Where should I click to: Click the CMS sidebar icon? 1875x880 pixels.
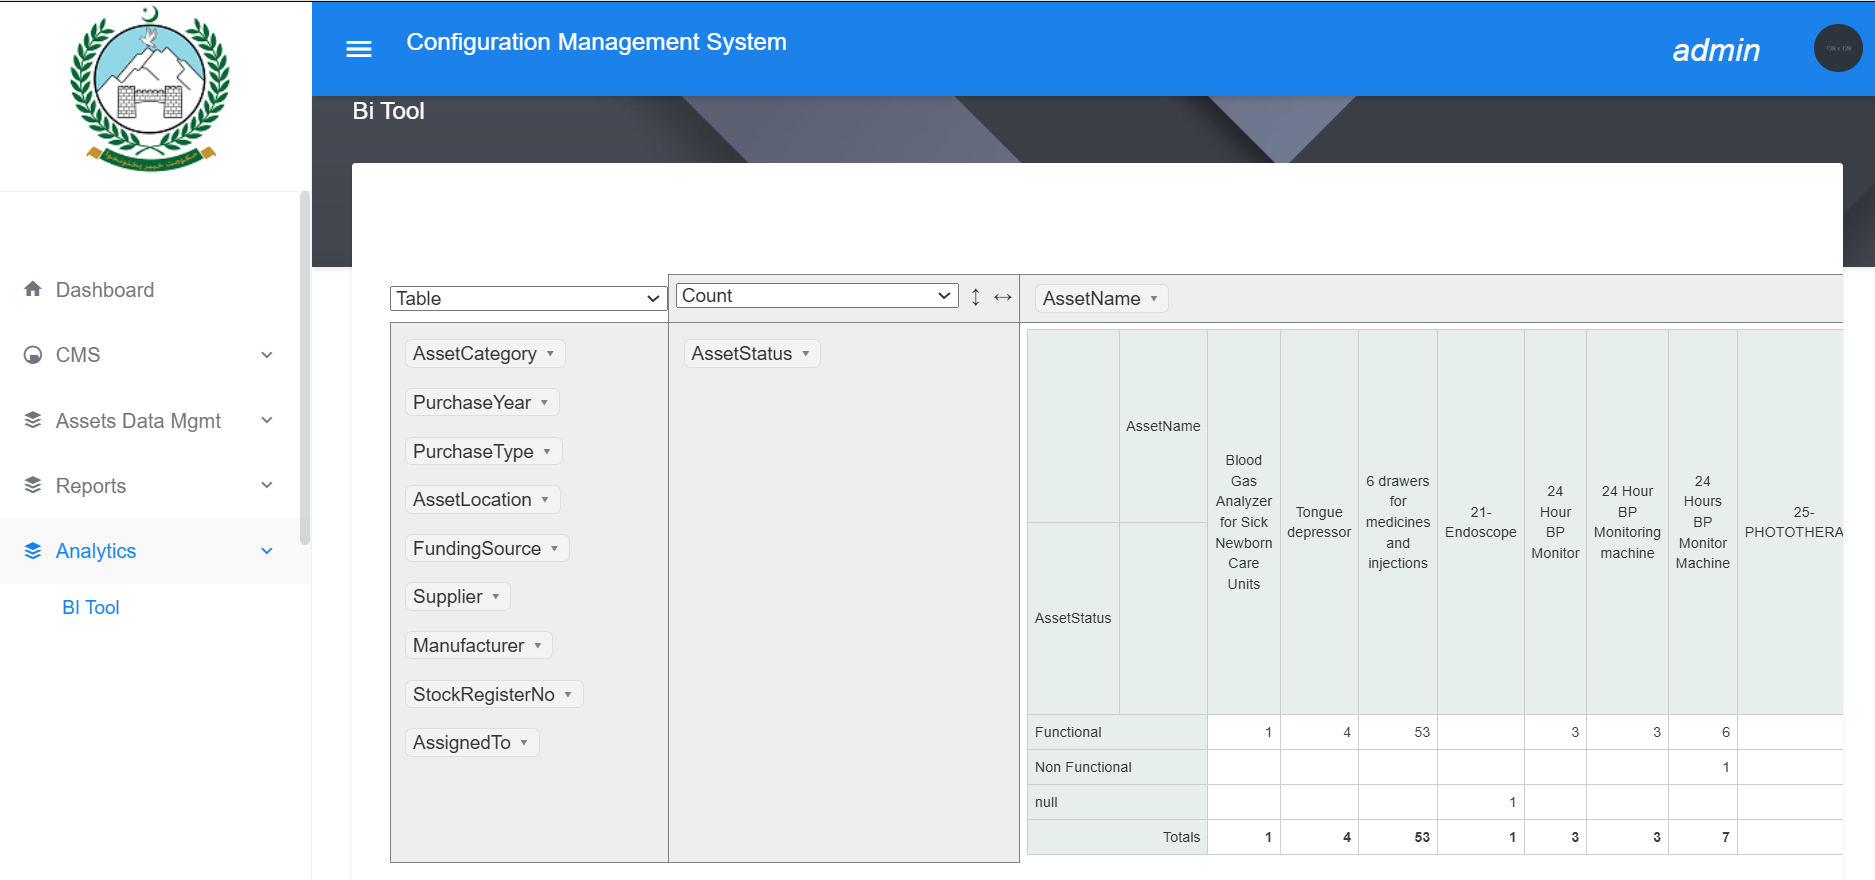(x=33, y=355)
